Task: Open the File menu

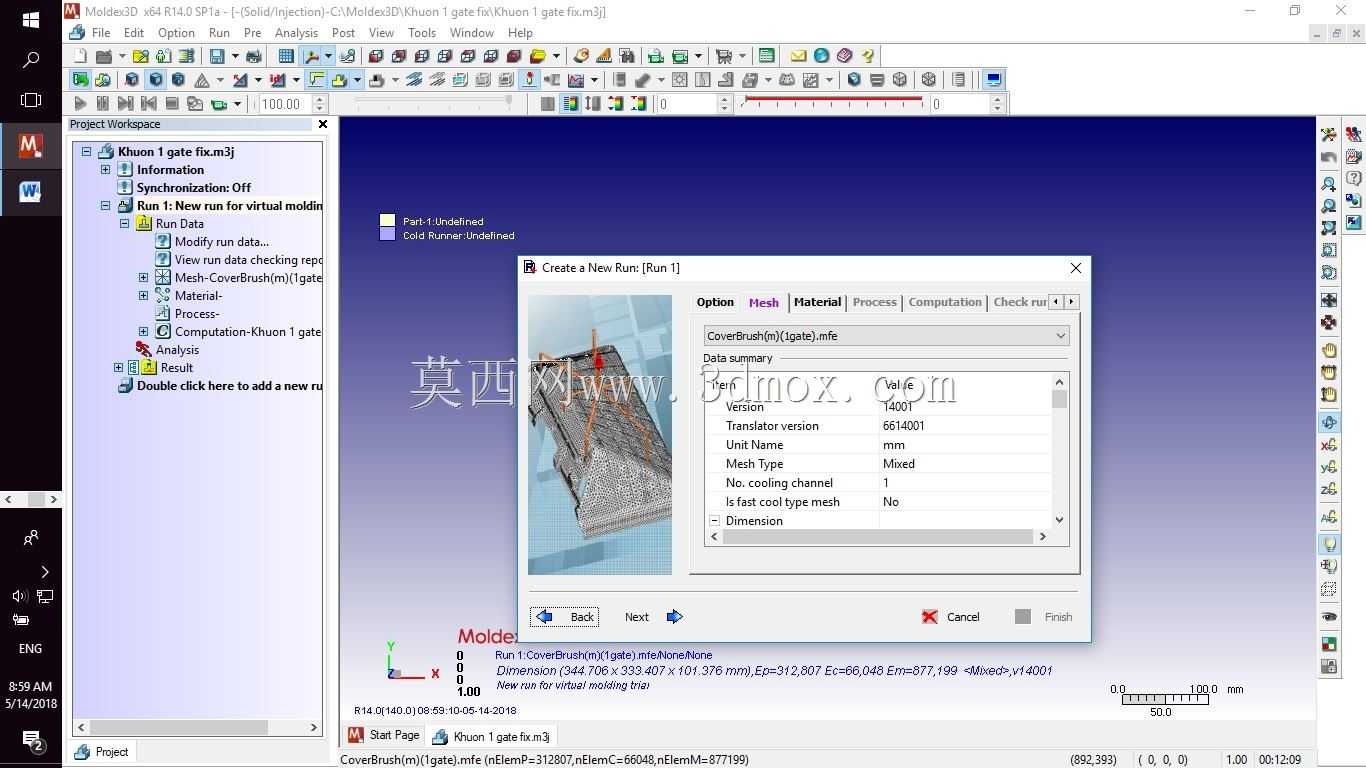Action: (x=101, y=33)
